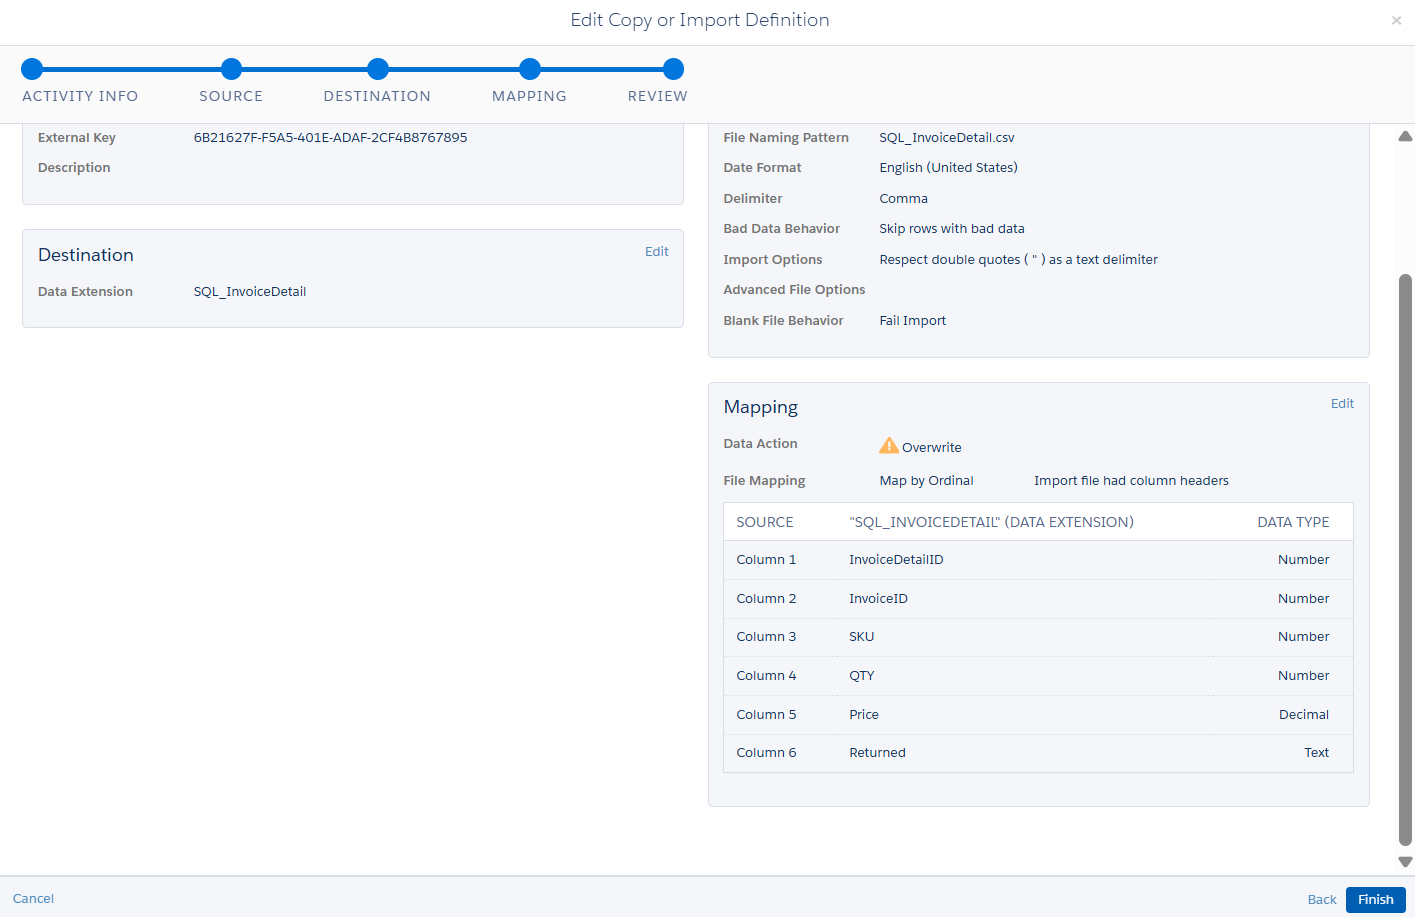Select the Column 5 Price mapping row
The height and width of the screenshot is (917, 1415).
pyautogui.click(x=1038, y=715)
